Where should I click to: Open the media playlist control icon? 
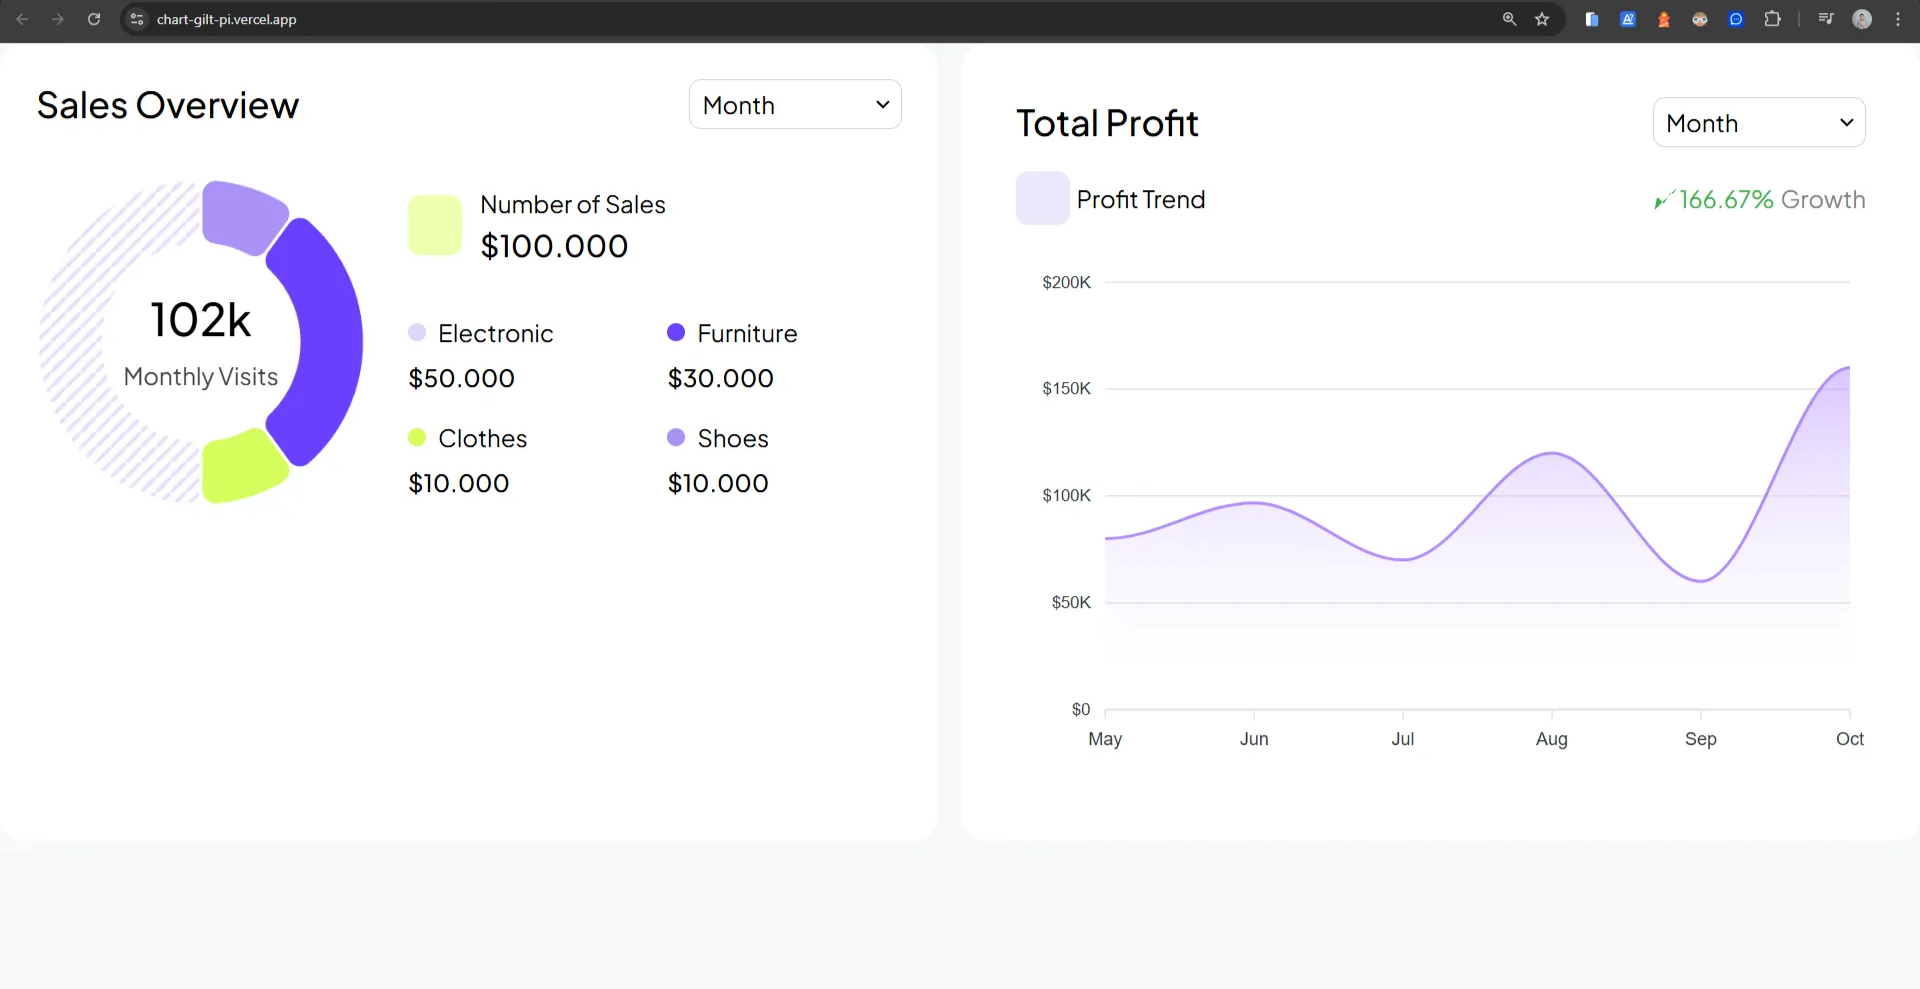click(1825, 19)
